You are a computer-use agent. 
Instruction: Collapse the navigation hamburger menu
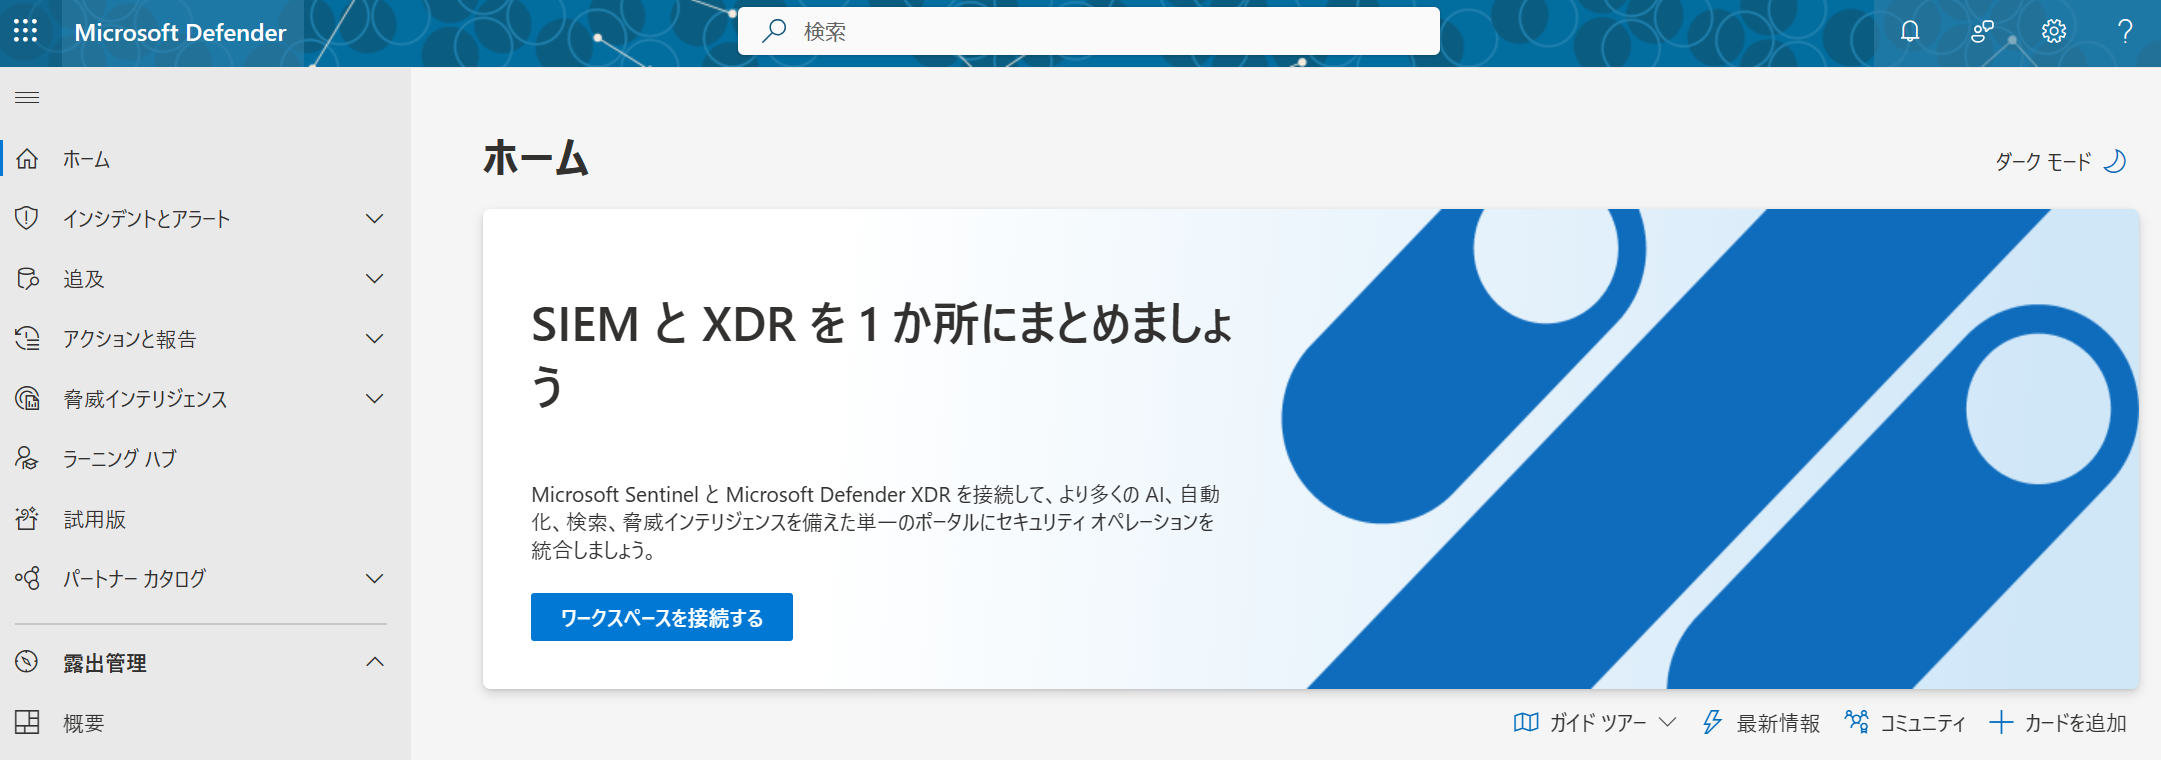(27, 97)
